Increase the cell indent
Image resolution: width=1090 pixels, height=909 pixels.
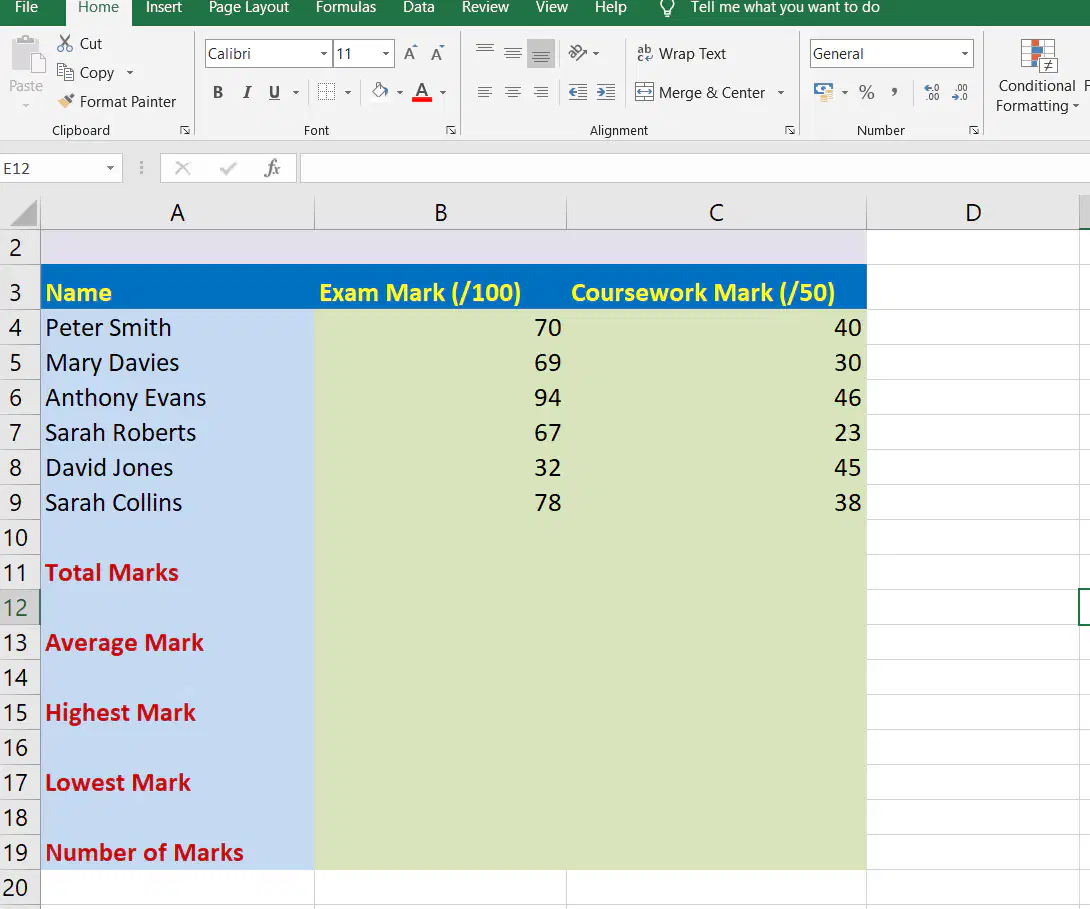pyautogui.click(x=606, y=92)
